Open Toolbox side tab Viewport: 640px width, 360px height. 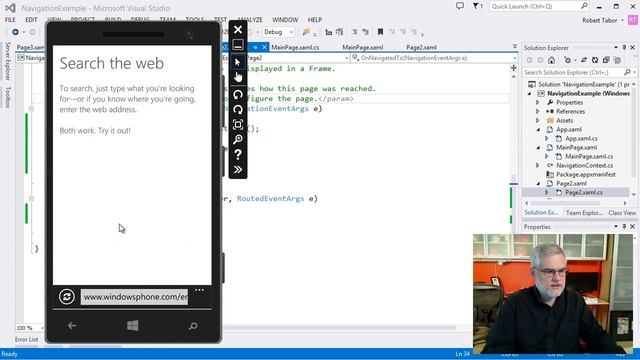tap(7, 97)
